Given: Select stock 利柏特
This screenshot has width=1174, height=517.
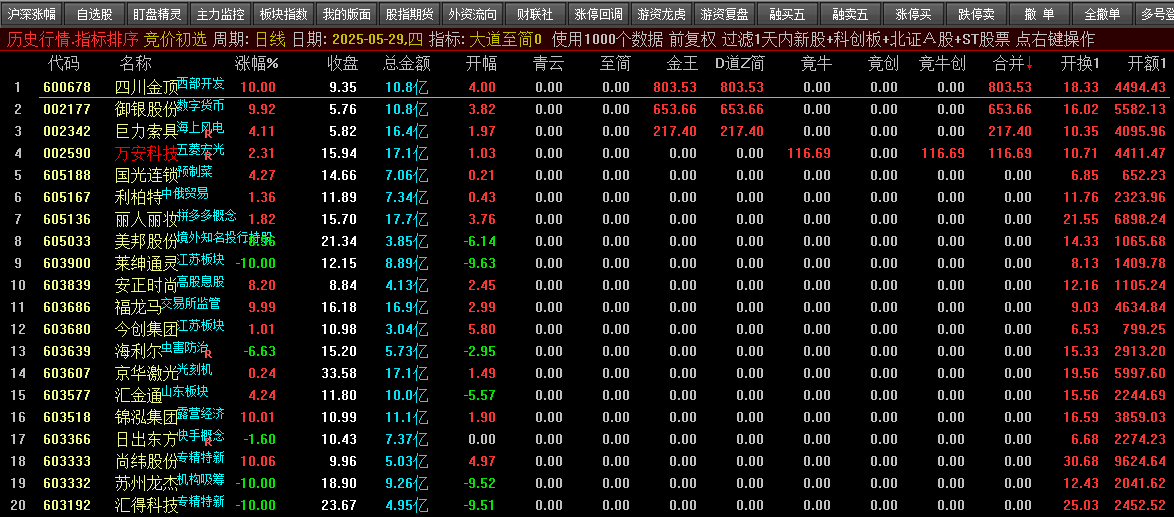Looking at the screenshot, I should pos(139,198).
